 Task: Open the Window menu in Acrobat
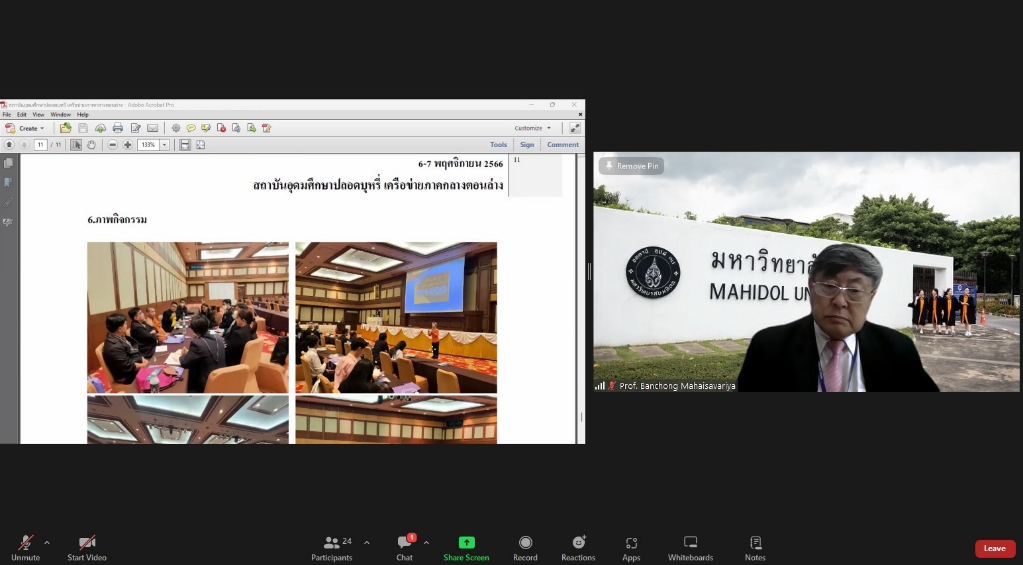61,114
